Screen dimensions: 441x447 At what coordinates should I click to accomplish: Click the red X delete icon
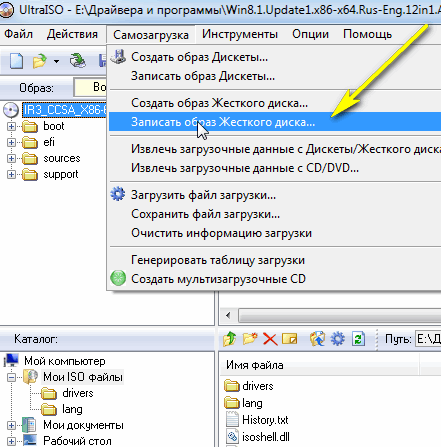pos(270,339)
